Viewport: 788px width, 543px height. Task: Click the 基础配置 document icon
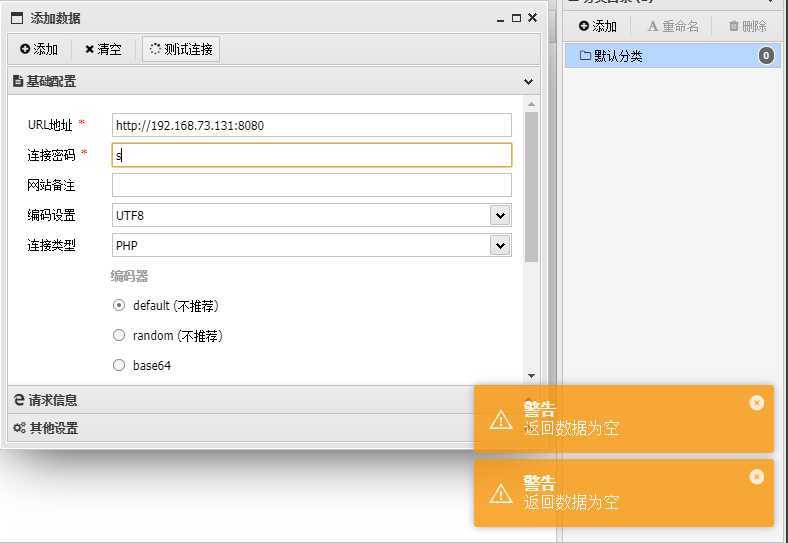coord(18,81)
